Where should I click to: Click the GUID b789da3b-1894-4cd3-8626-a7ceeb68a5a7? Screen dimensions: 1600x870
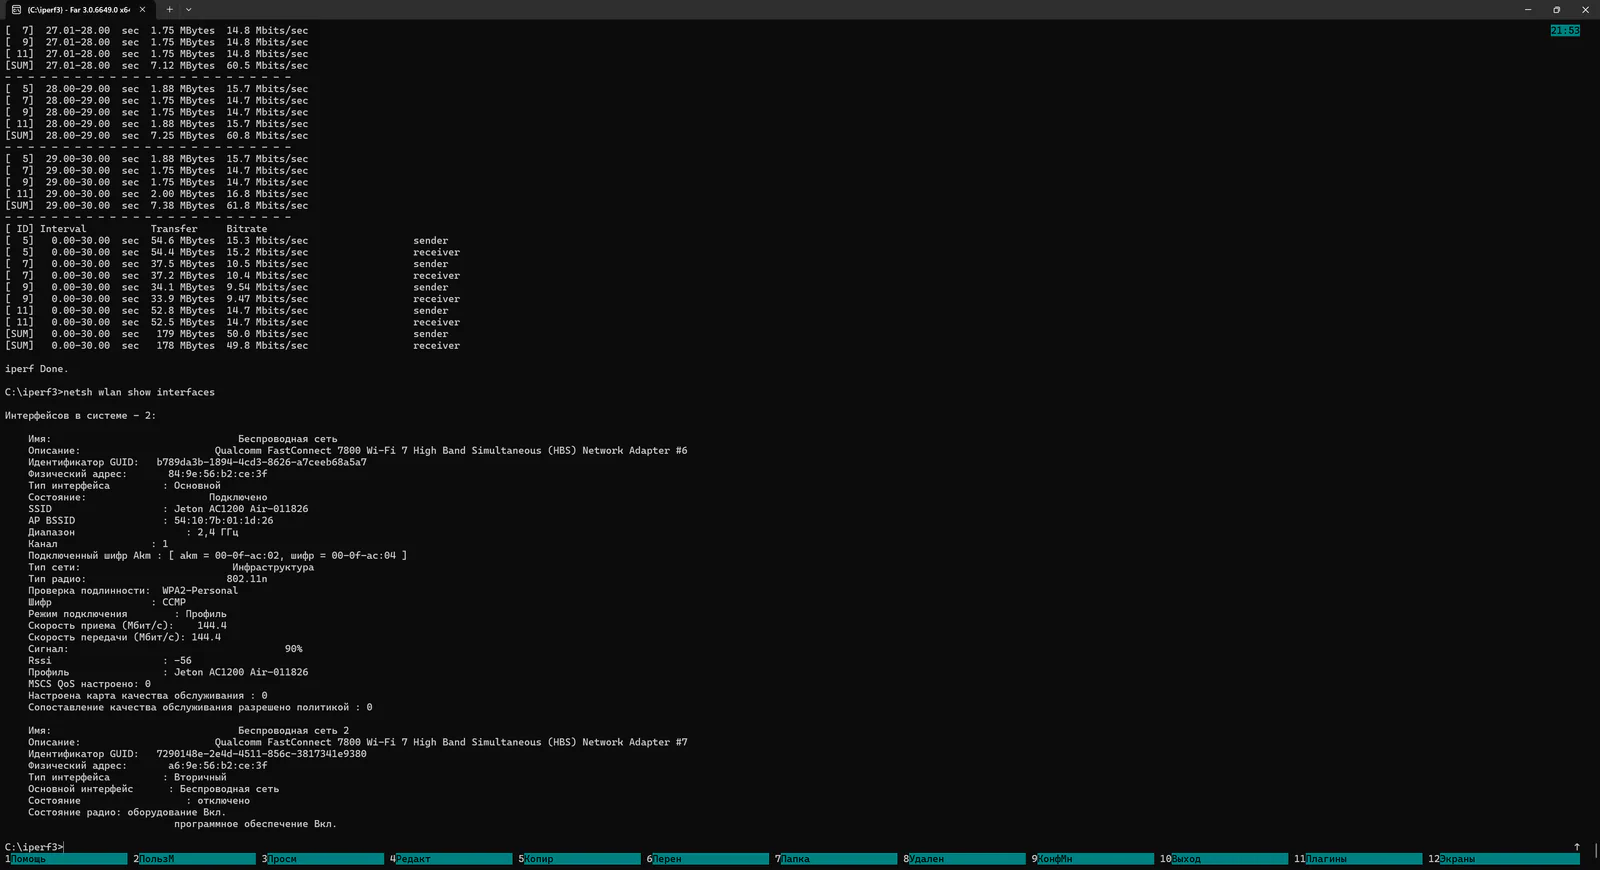[261, 462]
